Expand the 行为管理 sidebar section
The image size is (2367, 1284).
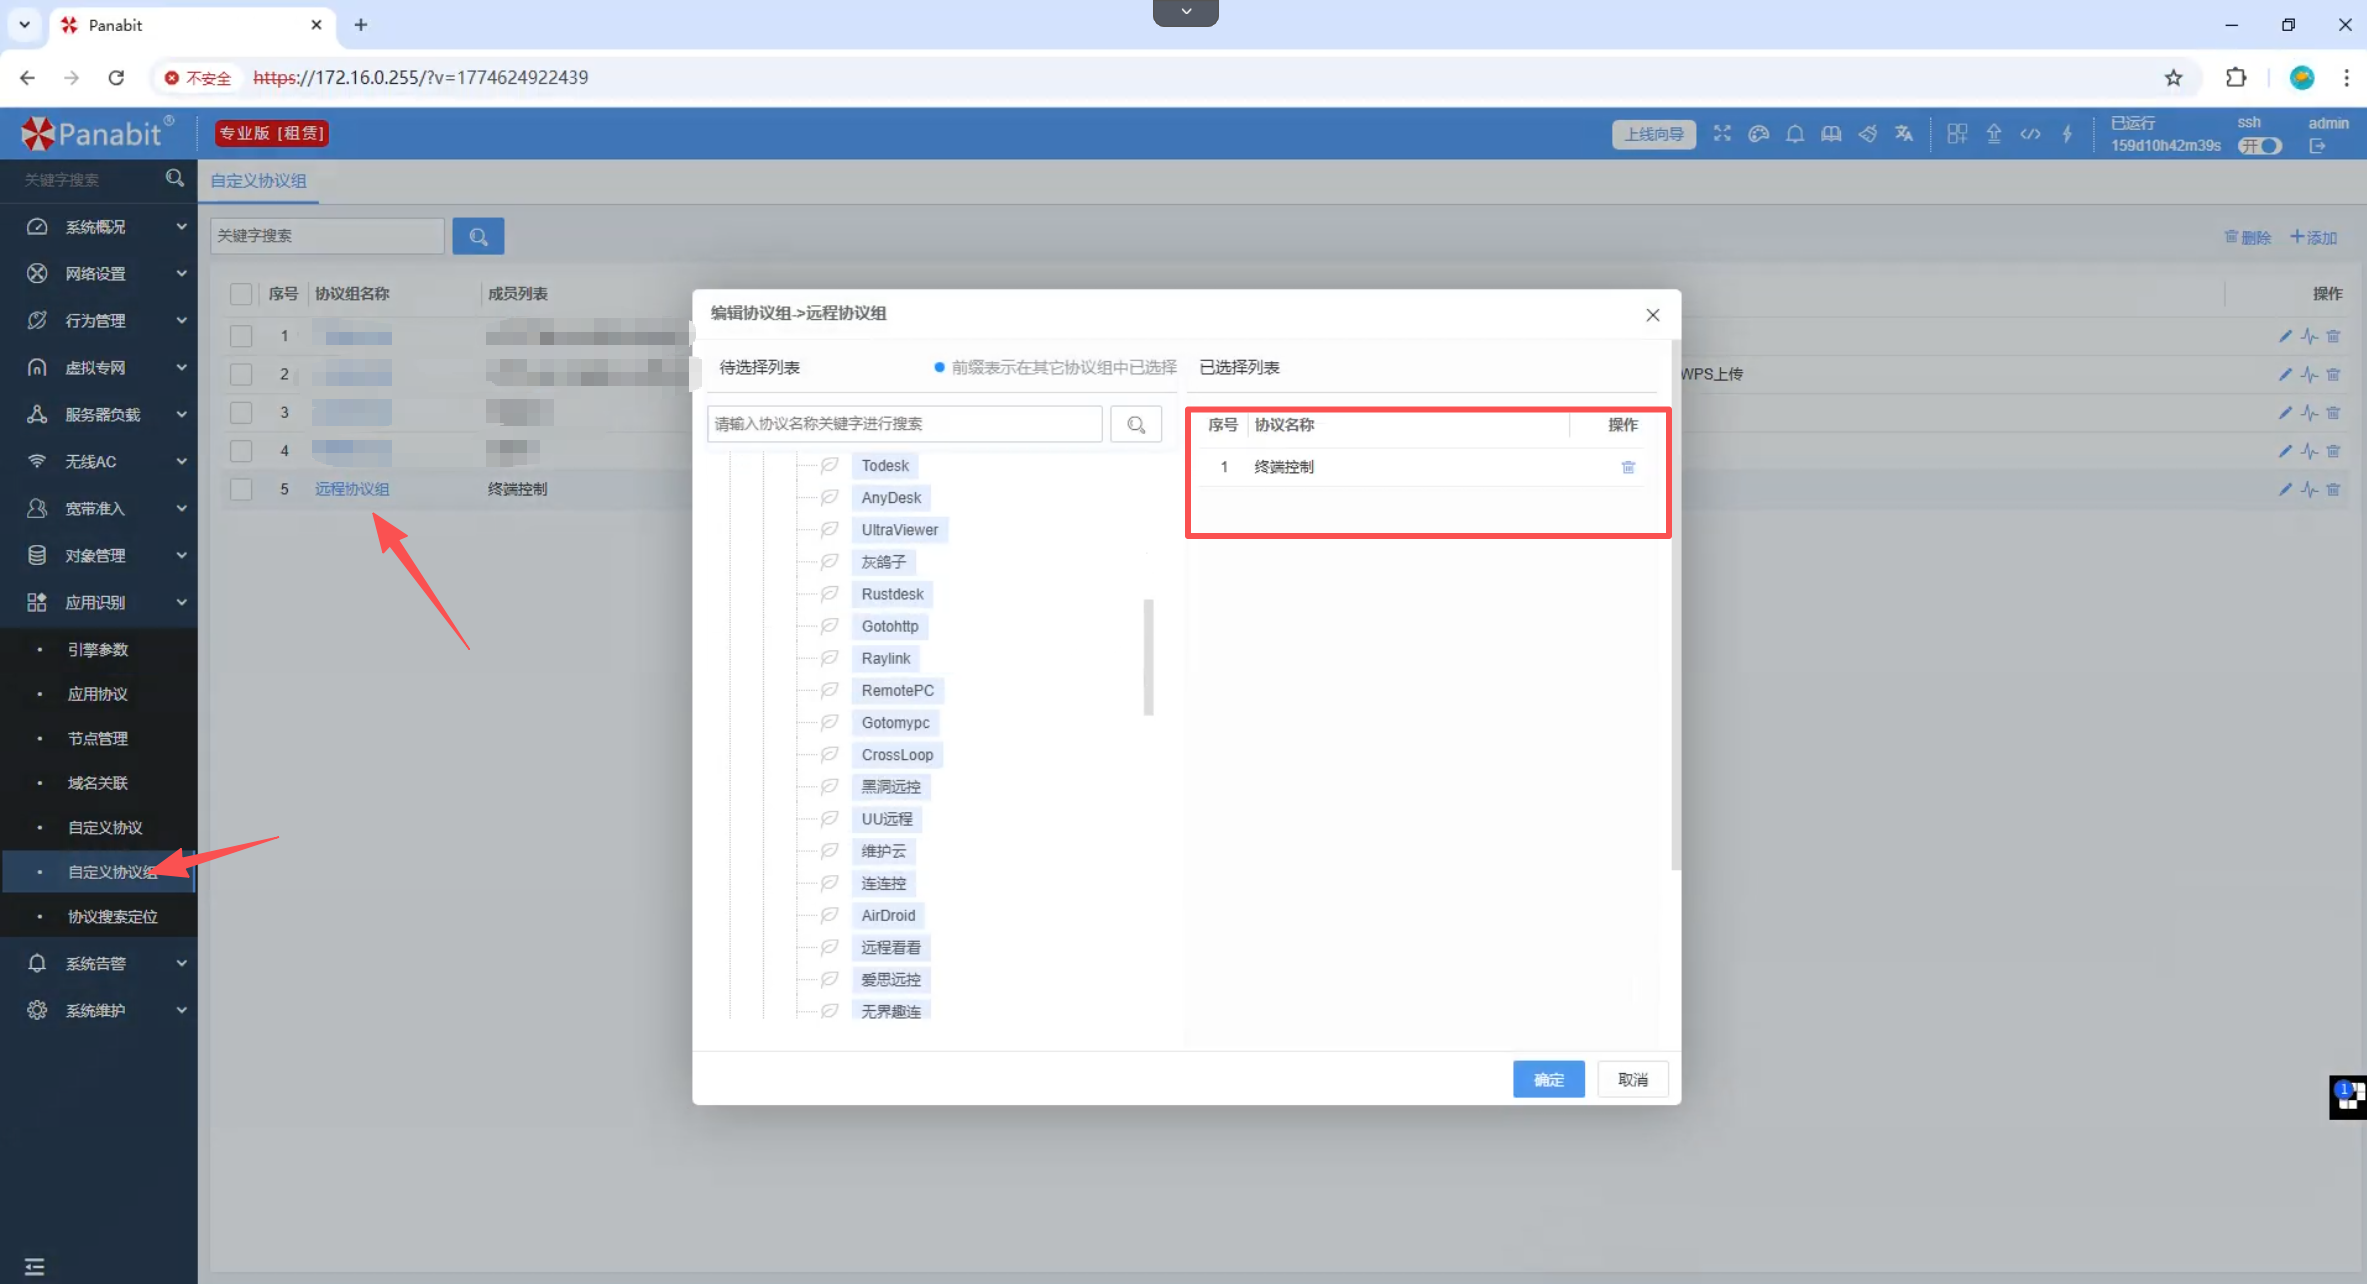click(99, 320)
